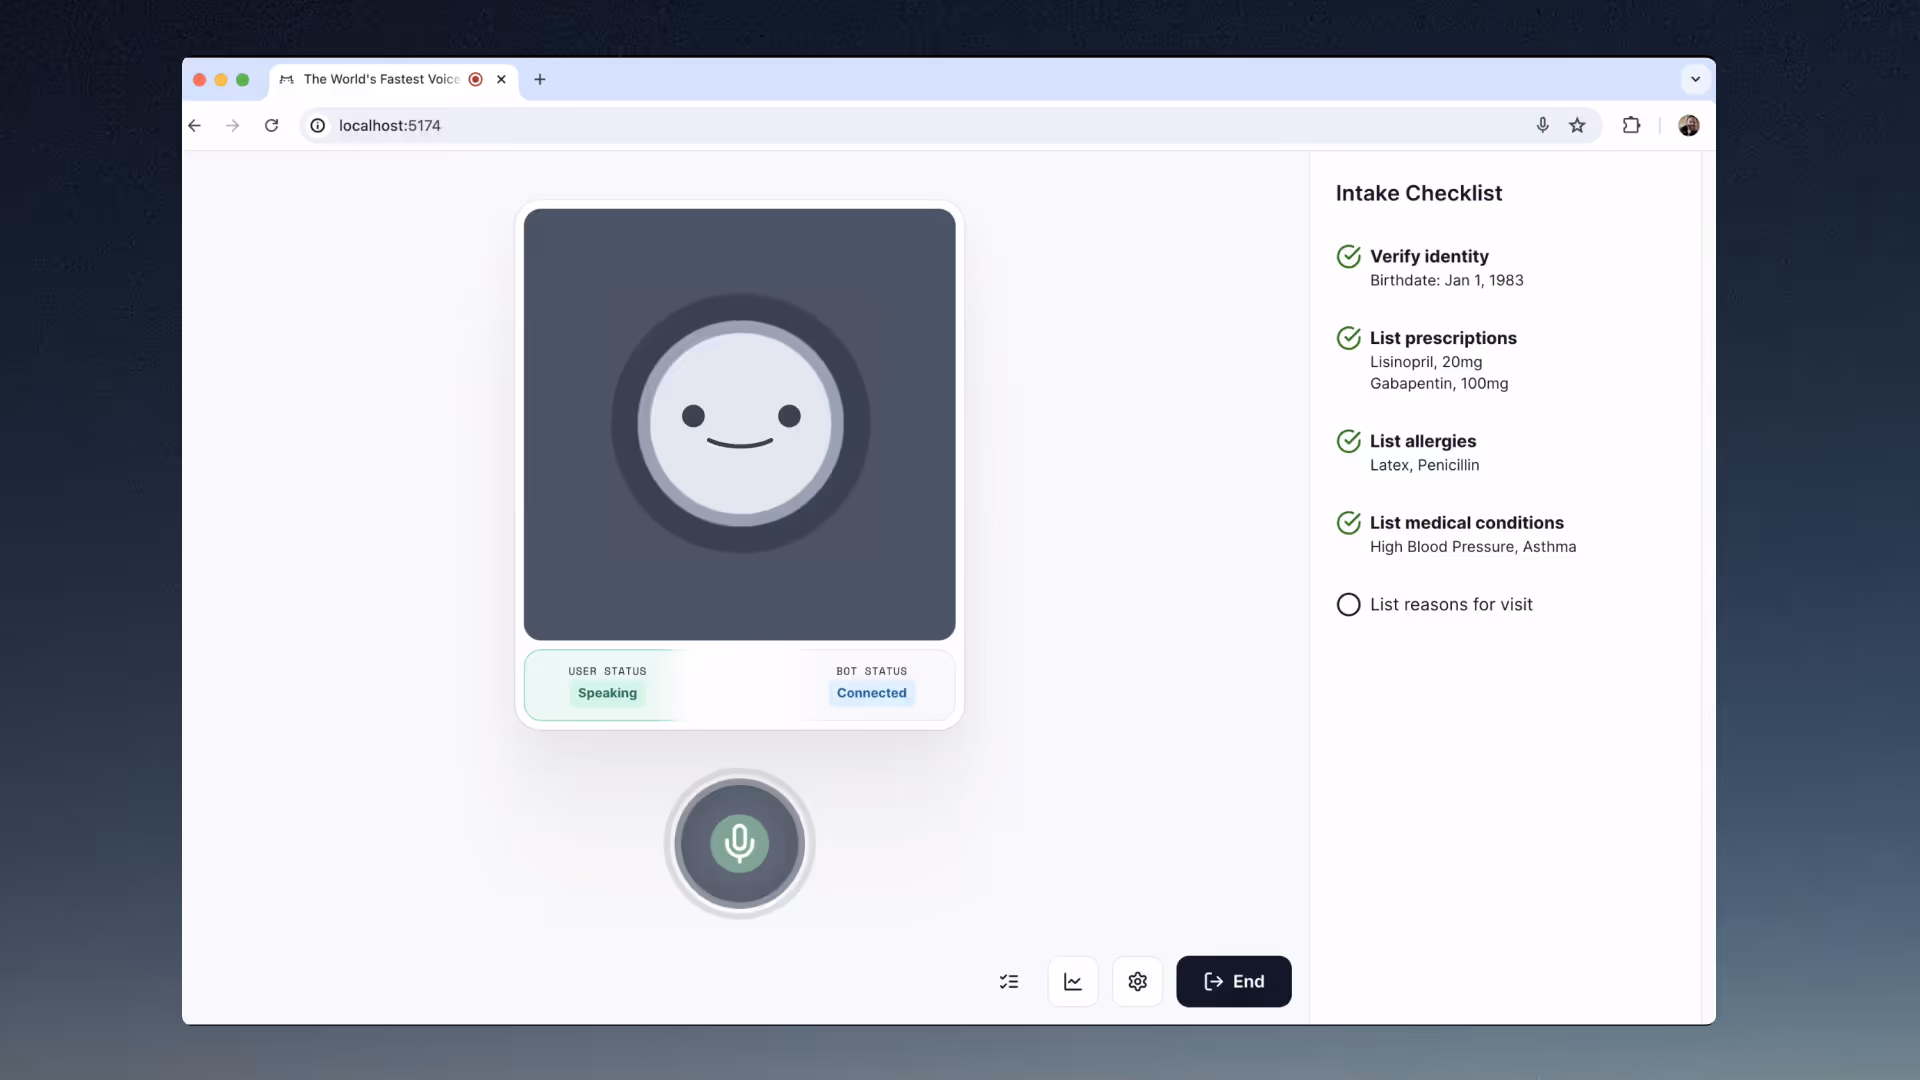
Task: Open the settings gear
Action: pyautogui.click(x=1137, y=981)
